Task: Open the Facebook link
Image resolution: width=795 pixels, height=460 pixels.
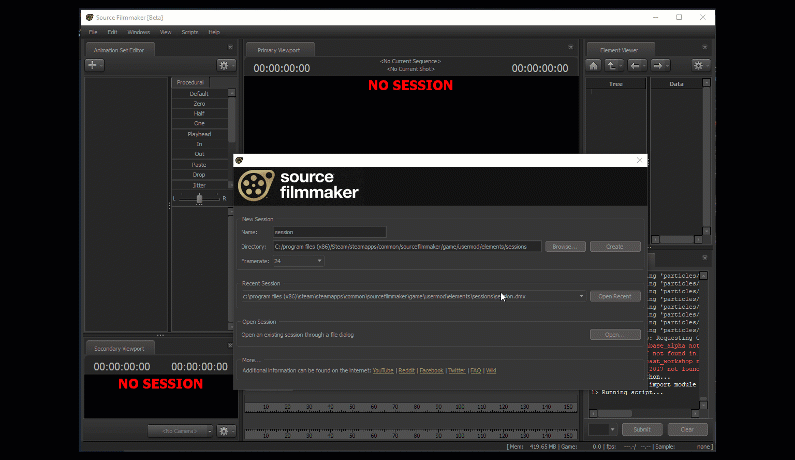Action: click(x=431, y=371)
